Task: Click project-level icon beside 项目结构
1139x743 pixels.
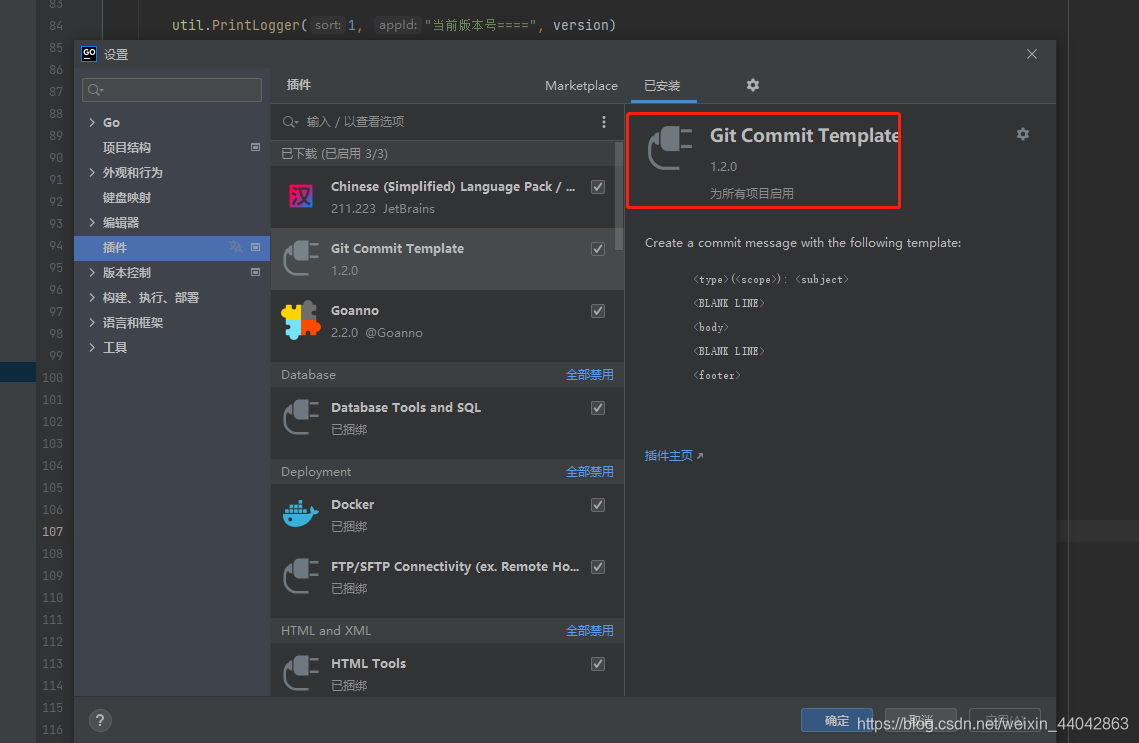Action: pyautogui.click(x=256, y=147)
